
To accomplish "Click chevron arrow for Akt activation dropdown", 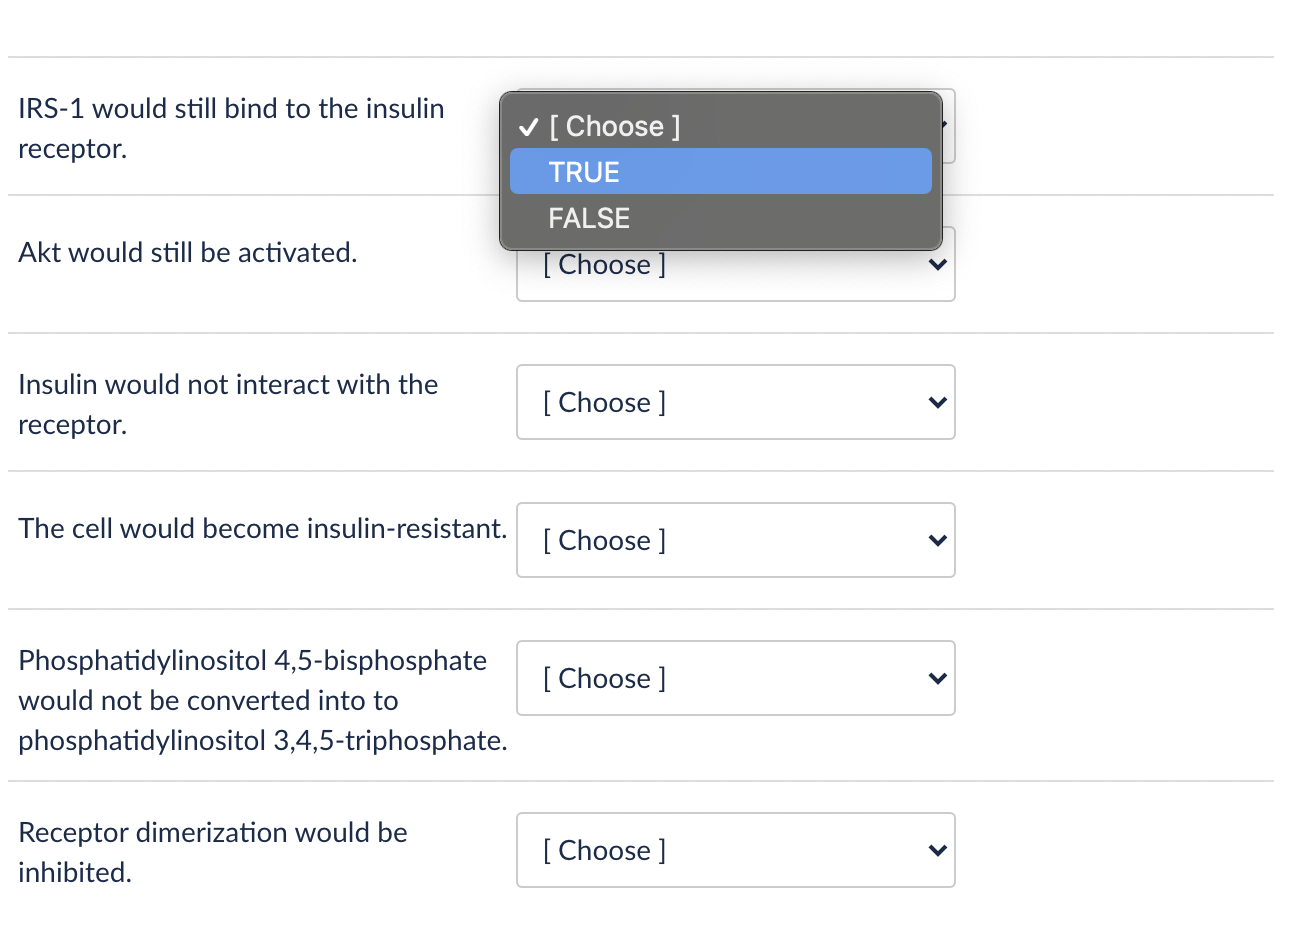I will [937, 265].
